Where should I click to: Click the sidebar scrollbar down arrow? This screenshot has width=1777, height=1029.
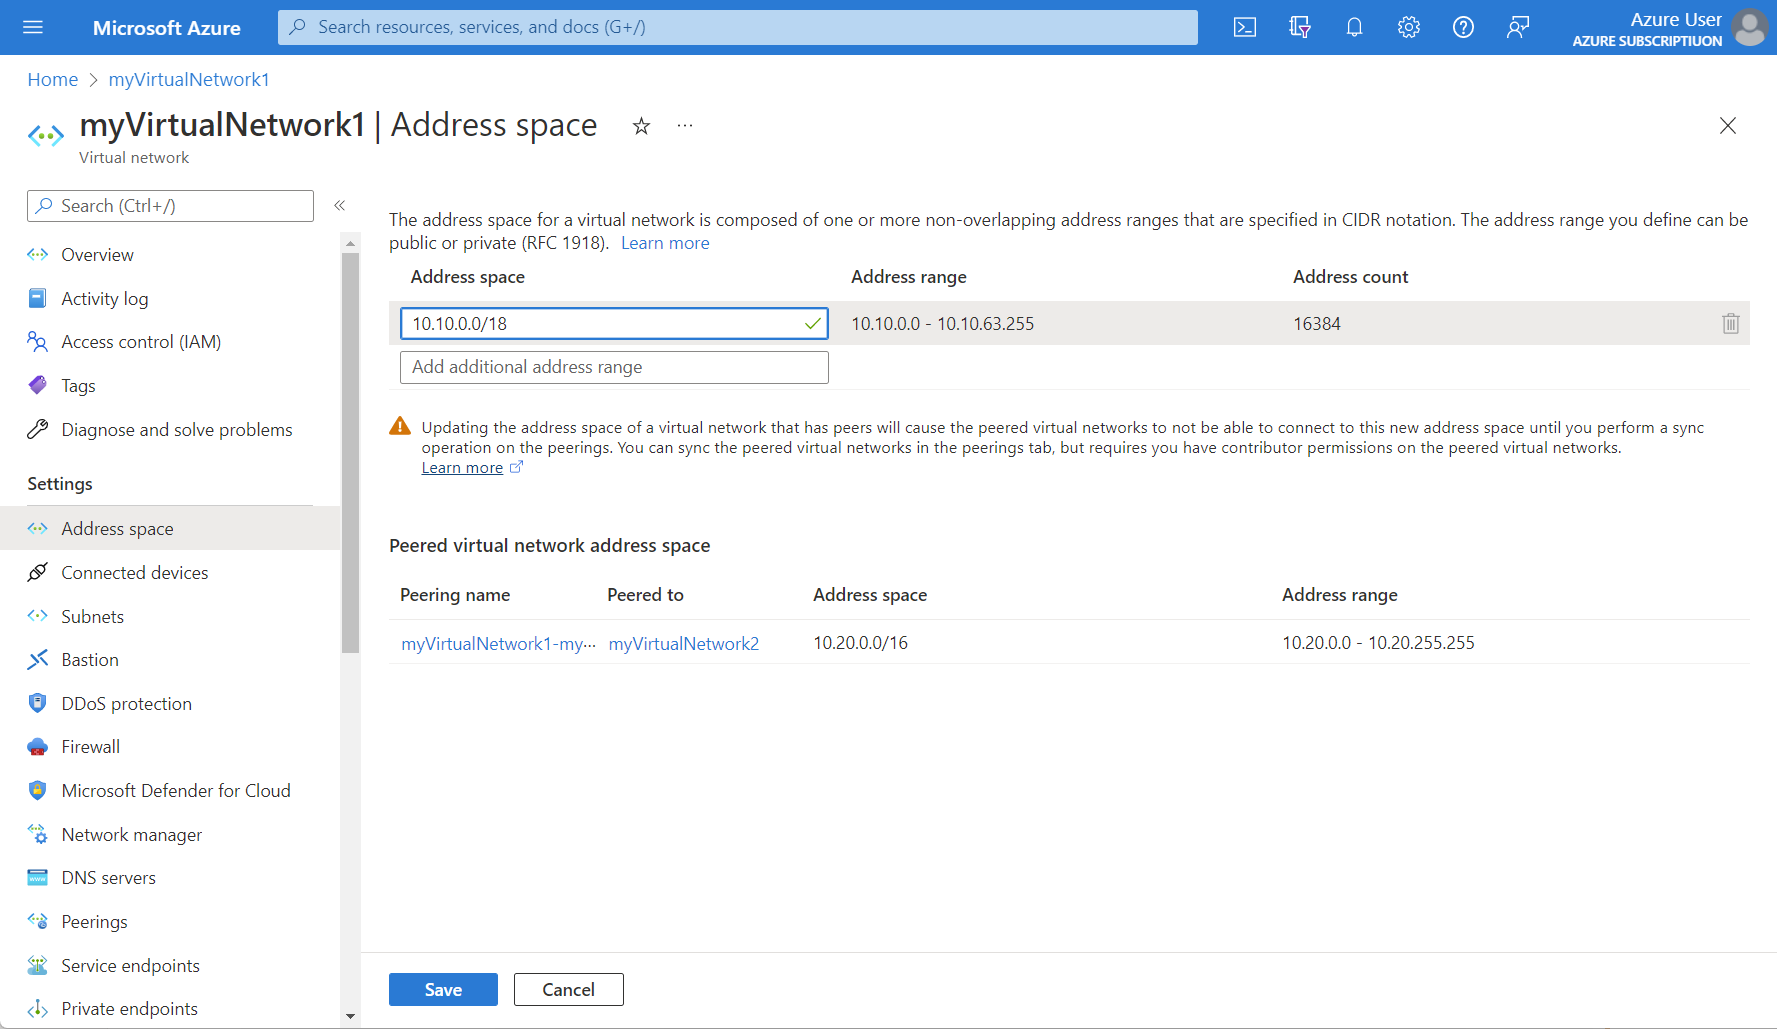(350, 1016)
